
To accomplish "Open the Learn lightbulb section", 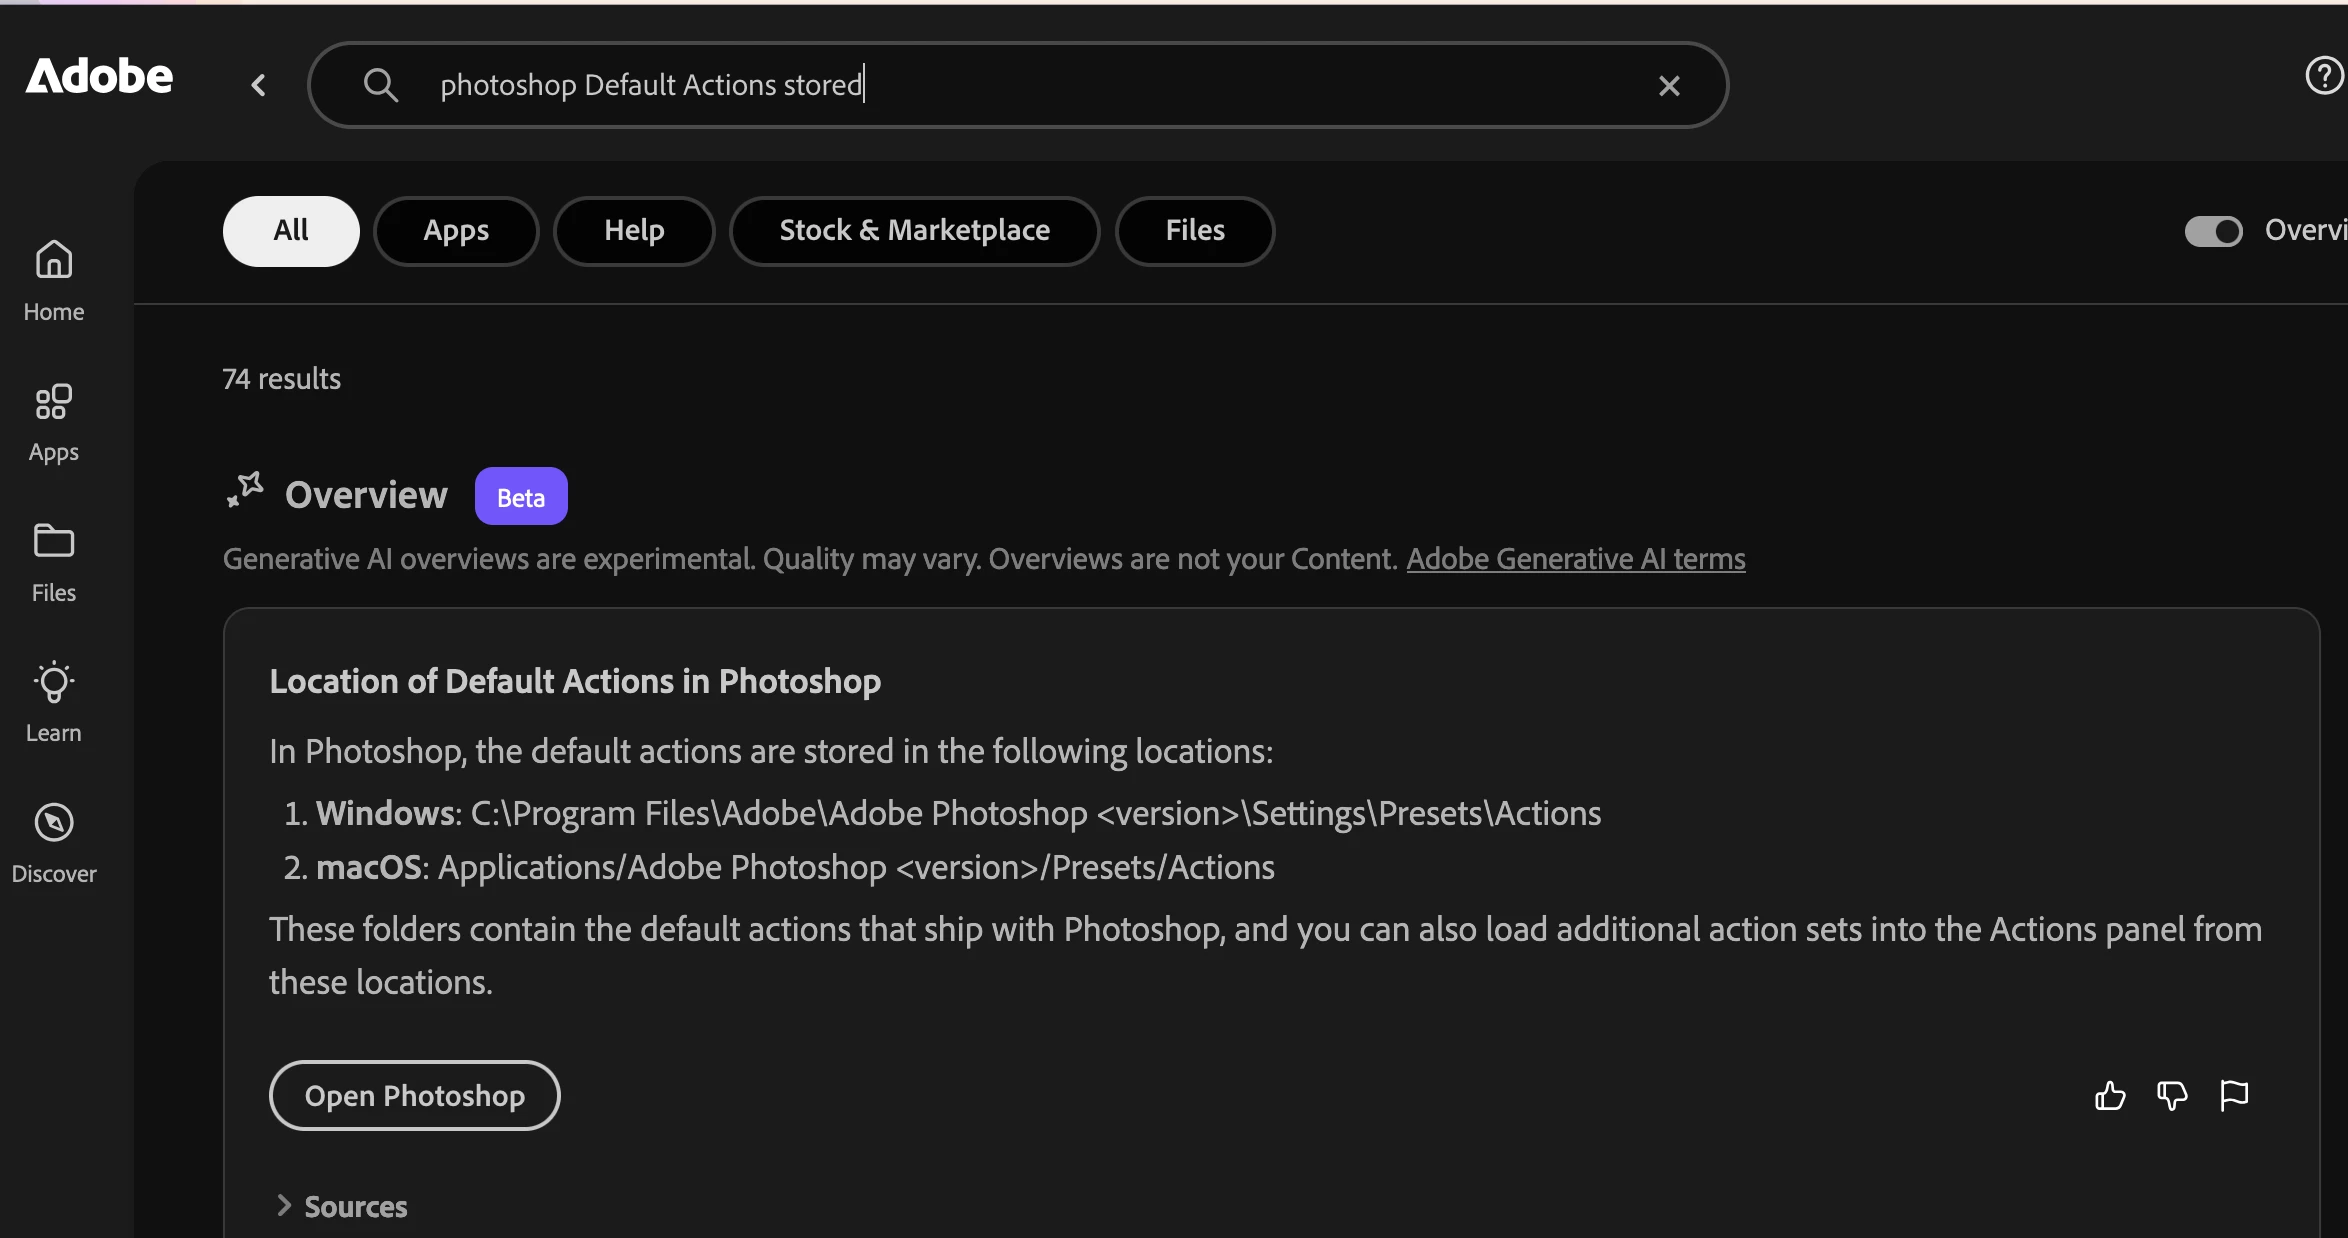I will 54,702.
